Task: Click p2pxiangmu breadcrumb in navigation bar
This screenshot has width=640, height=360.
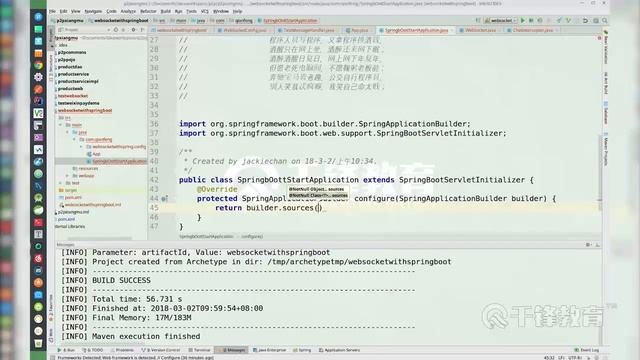Action: pos(67,20)
